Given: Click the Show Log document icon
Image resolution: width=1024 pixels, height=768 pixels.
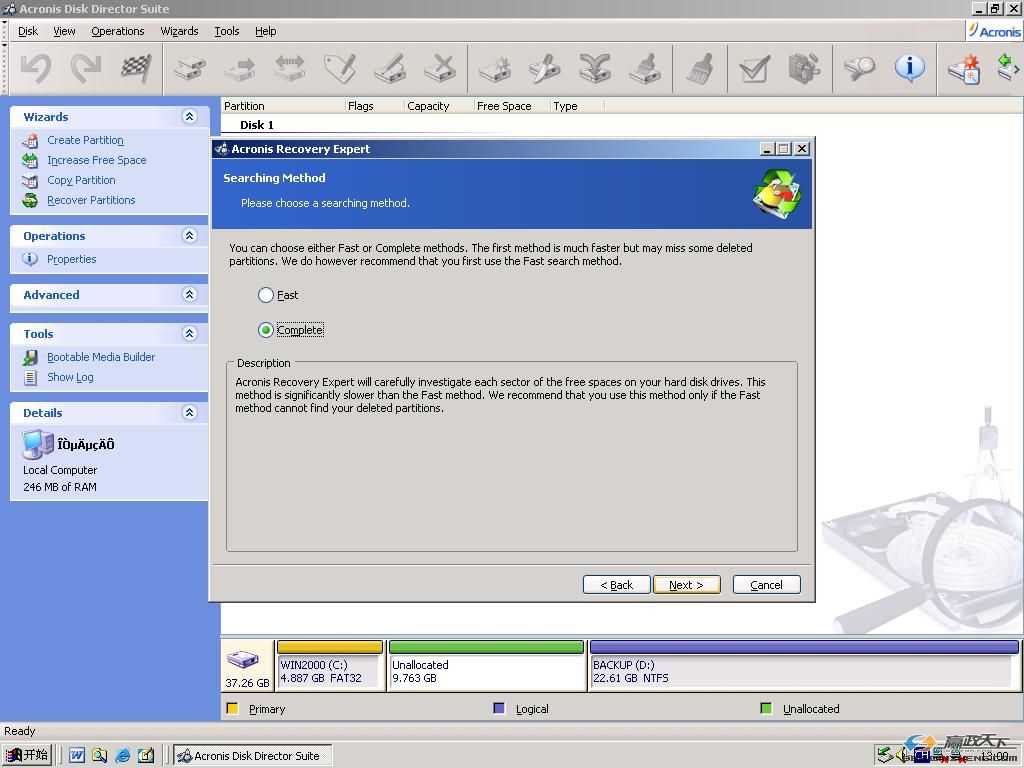Looking at the screenshot, I should pyautogui.click(x=30, y=377).
